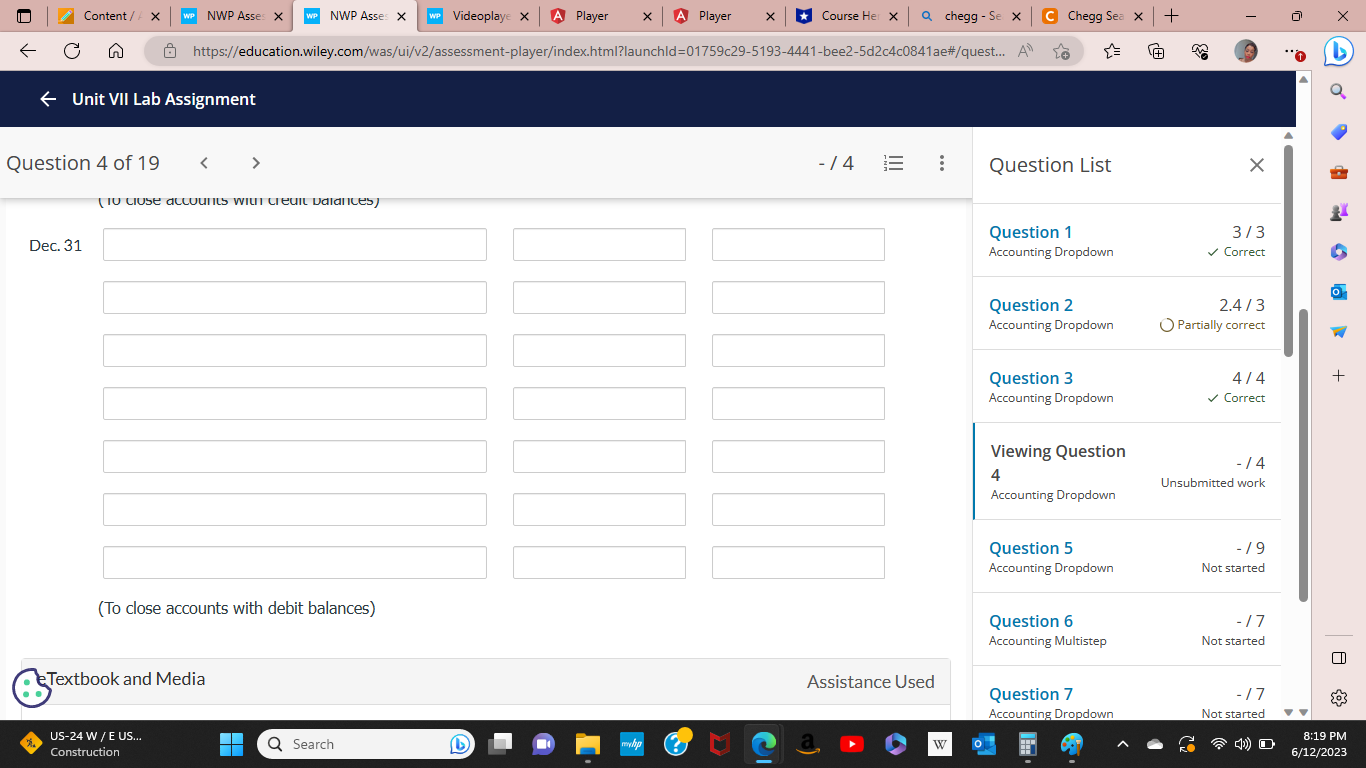The height and width of the screenshot is (768, 1366).
Task: Click the taskbar Search box
Action: (366, 744)
